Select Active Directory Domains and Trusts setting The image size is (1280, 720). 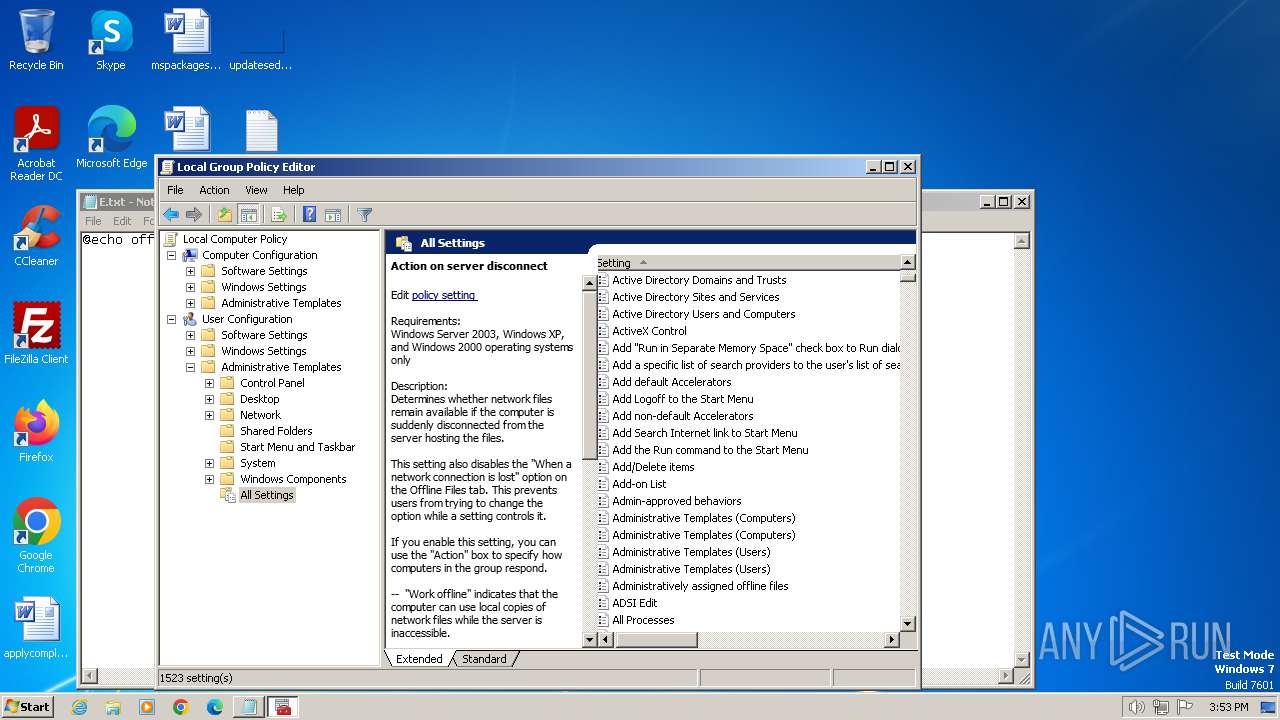(x=699, y=280)
